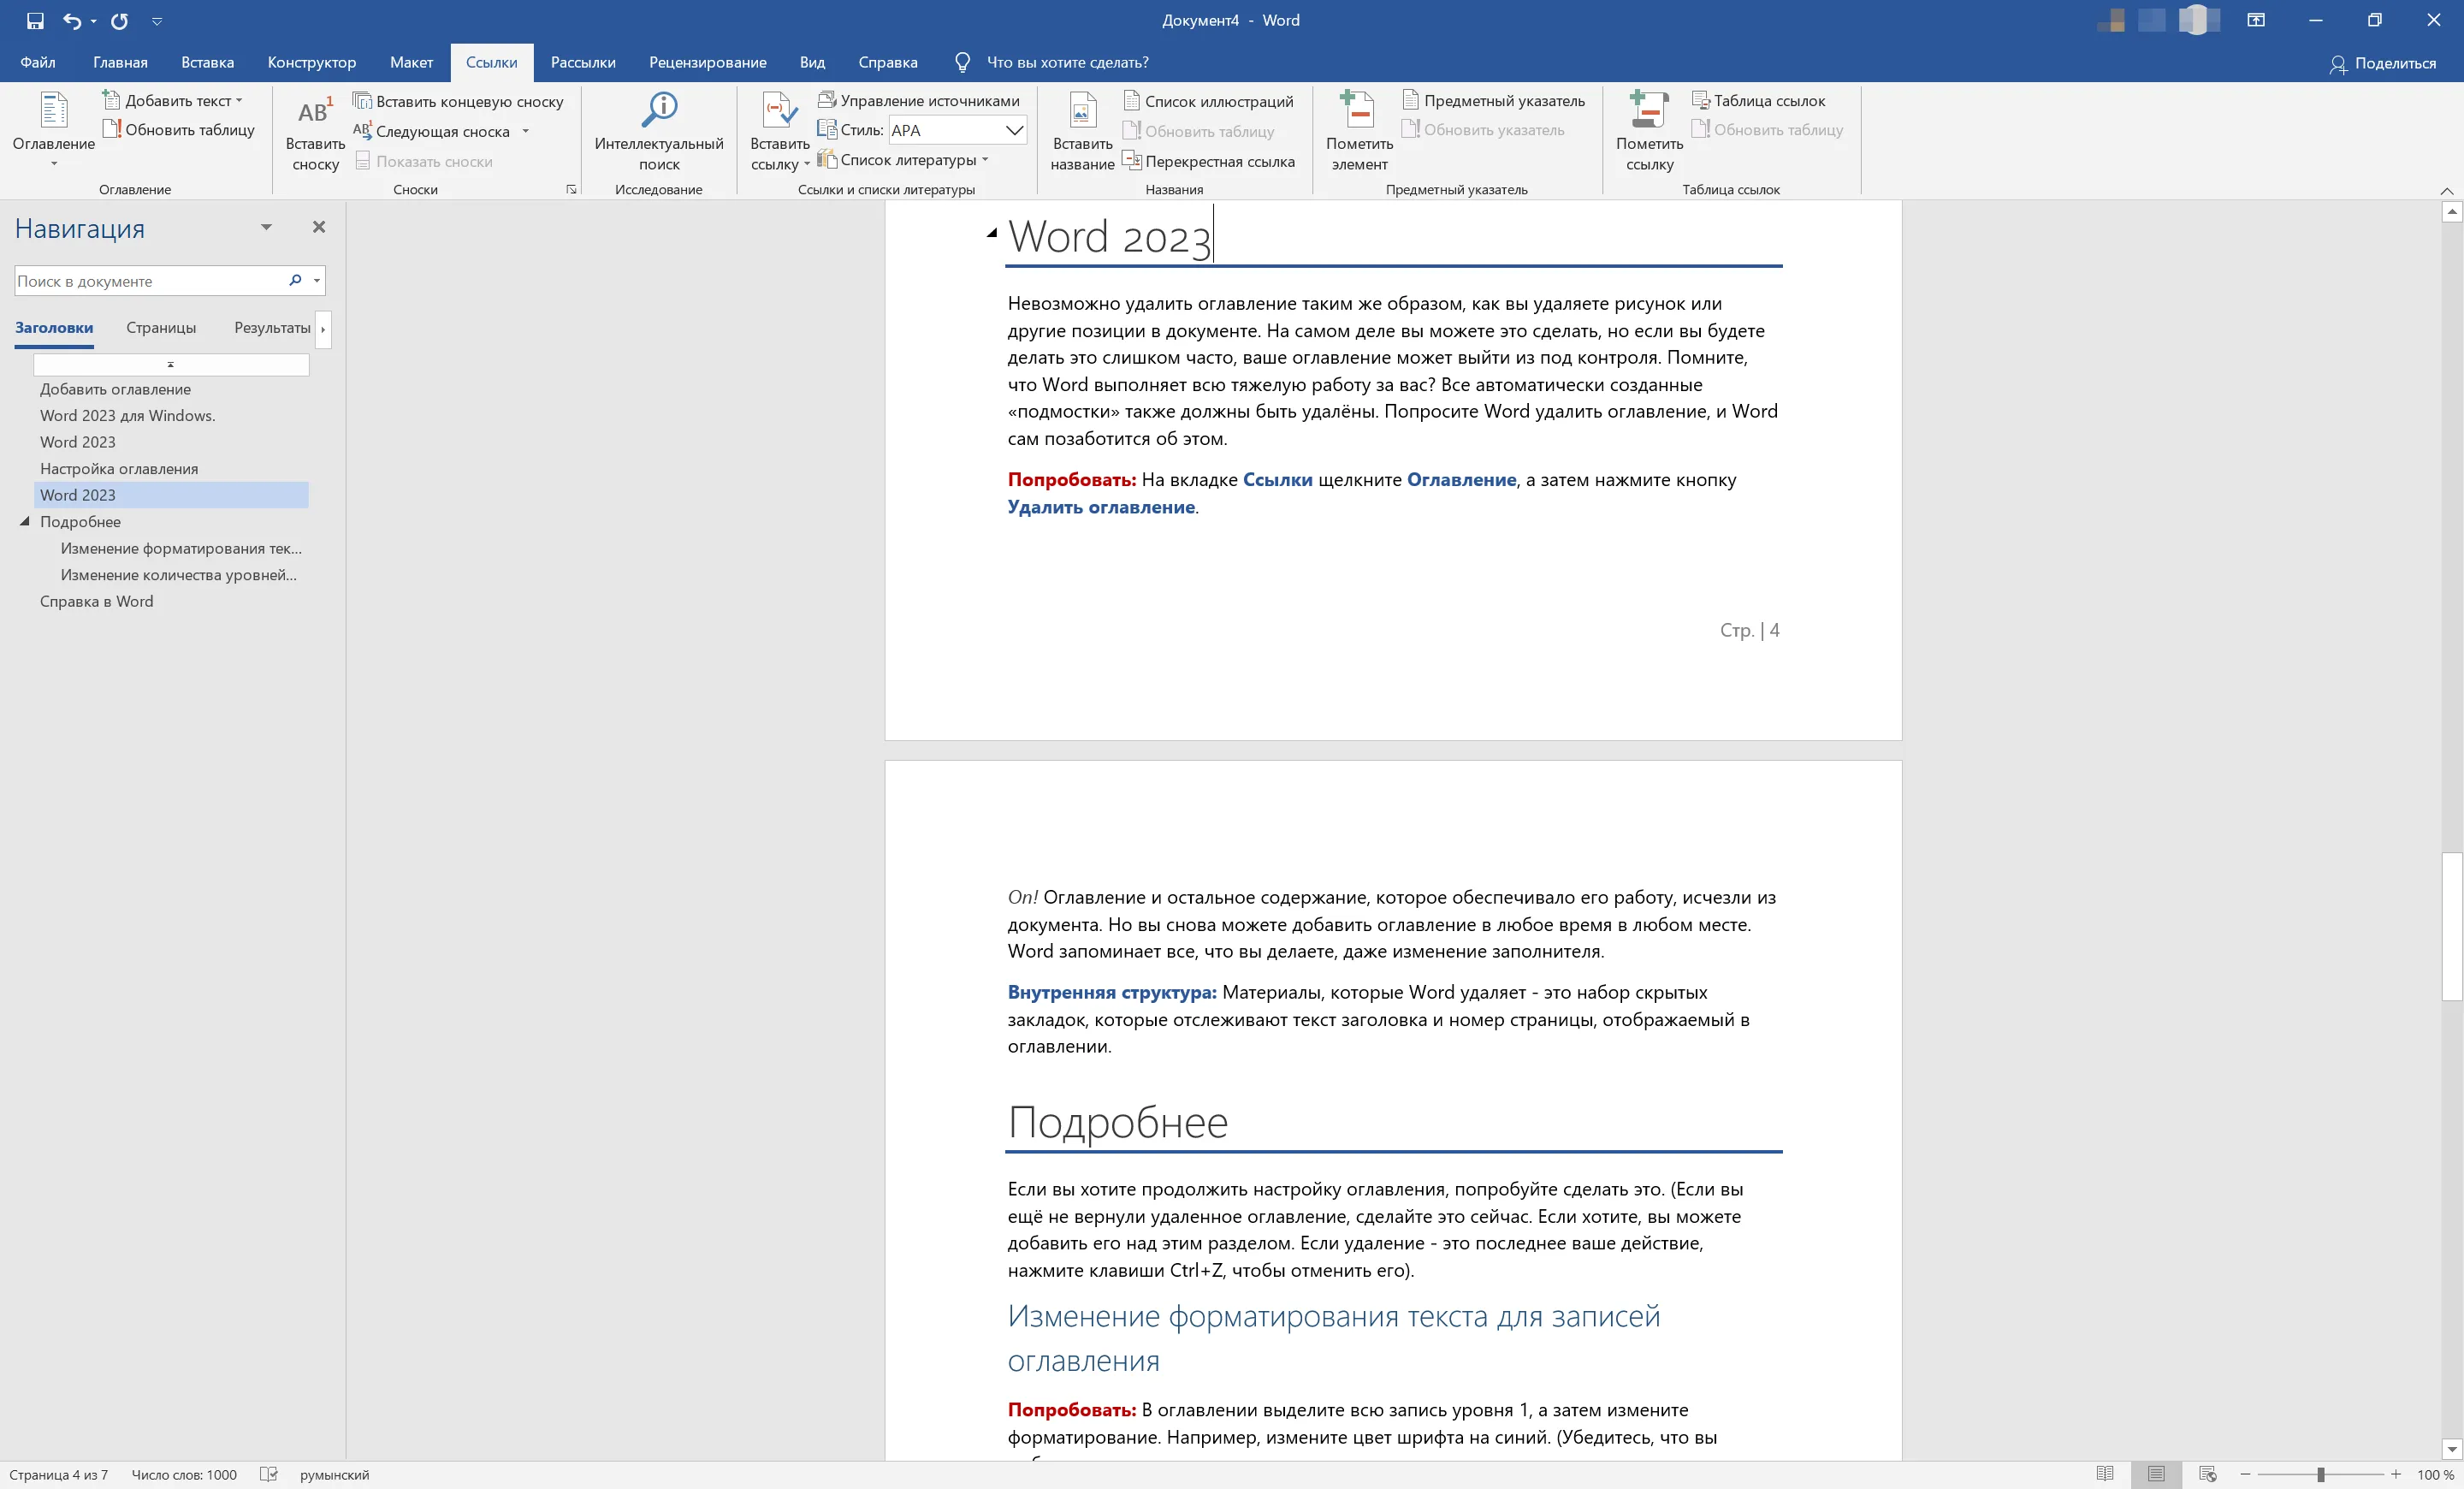
Task: Save document with the floppy disk icon
Action: (x=35, y=20)
